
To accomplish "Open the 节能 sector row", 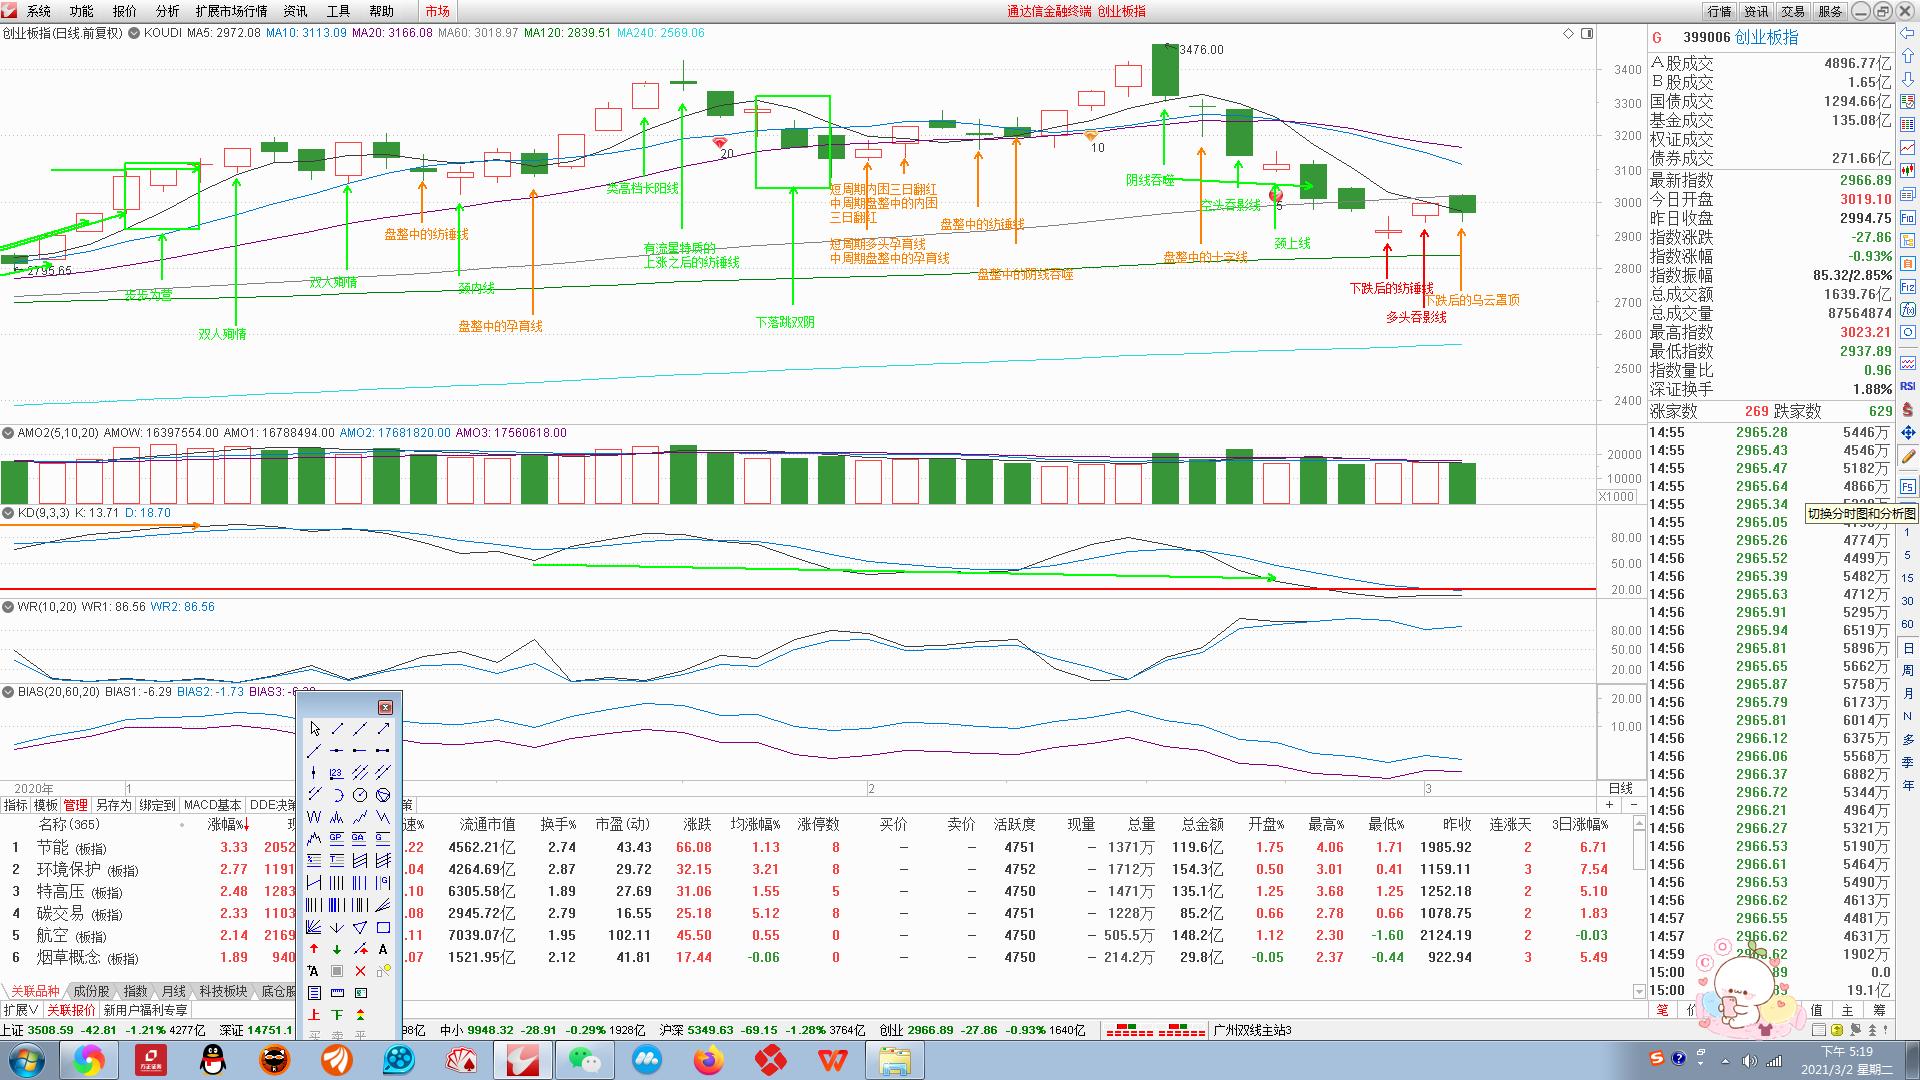I will (x=53, y=847).
